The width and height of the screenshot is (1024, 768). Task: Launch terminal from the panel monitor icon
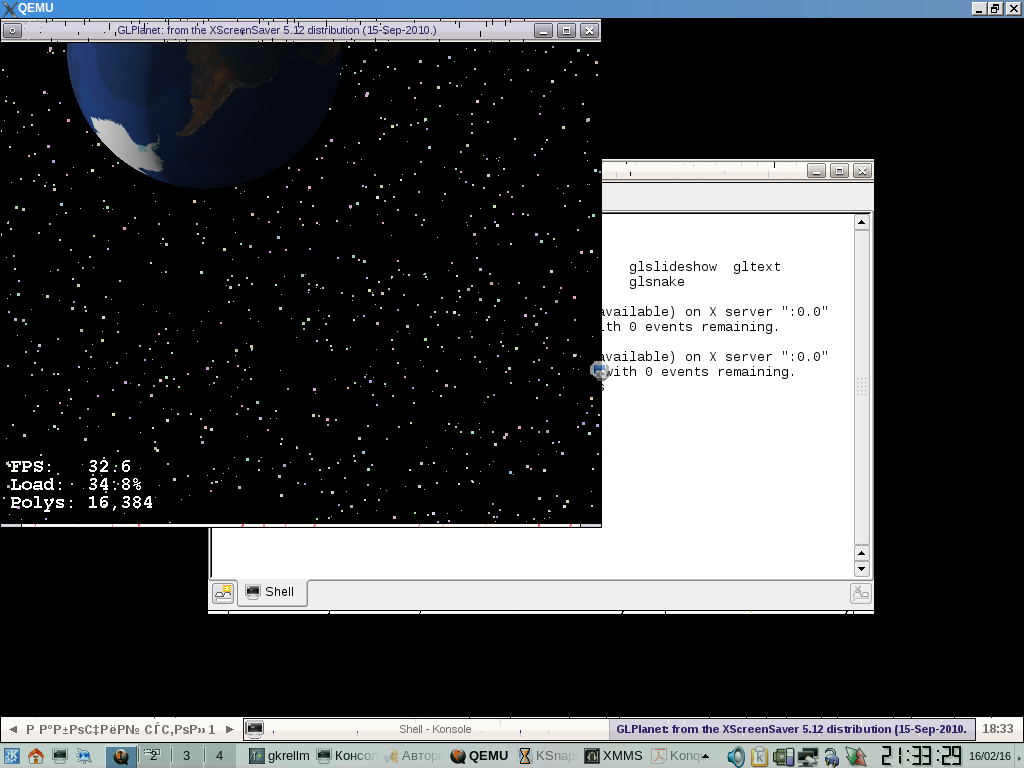(x=60, y=756)
